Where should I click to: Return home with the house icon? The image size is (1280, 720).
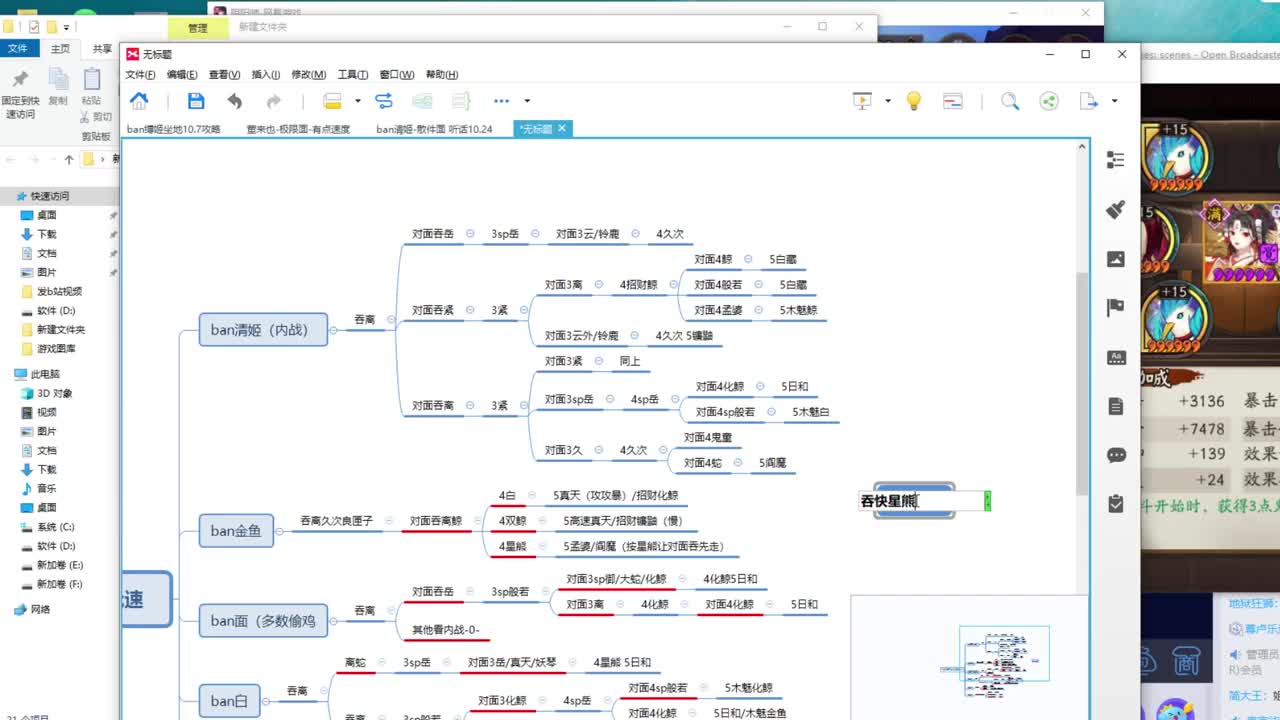pos(139,100)
